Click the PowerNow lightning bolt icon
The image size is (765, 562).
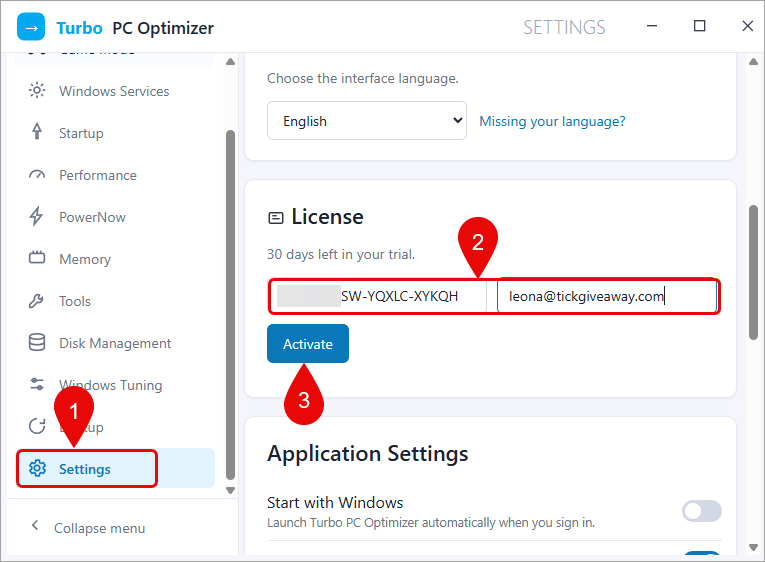click(x=36, y=217)
